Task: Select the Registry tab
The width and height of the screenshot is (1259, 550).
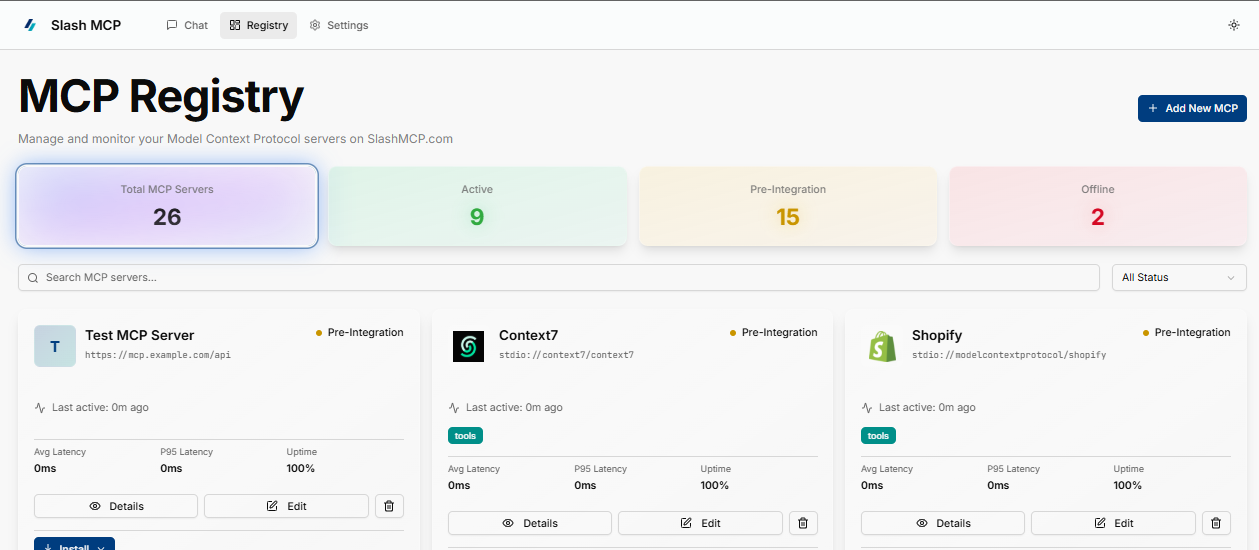Action: [x=259, y=25]
